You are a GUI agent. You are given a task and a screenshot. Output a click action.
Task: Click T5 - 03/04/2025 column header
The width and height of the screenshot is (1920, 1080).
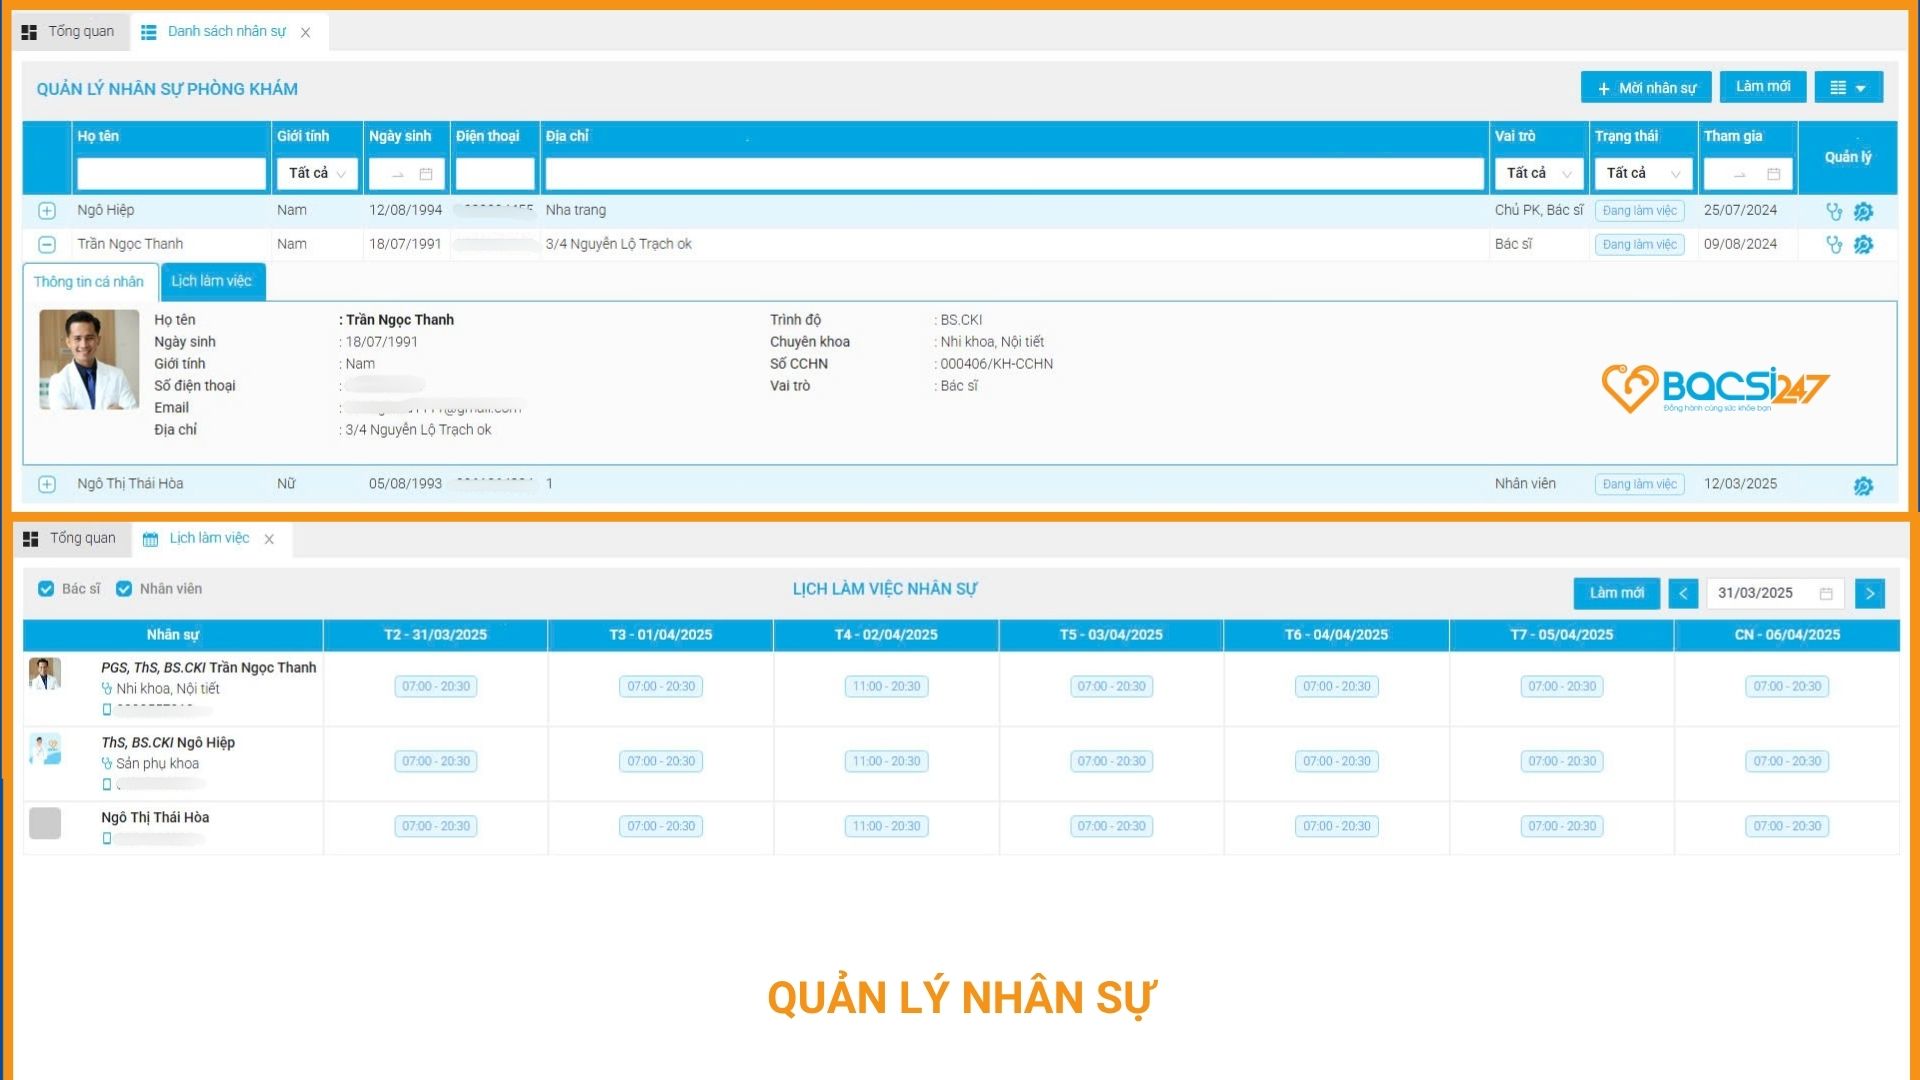pyautogui.click(x=1111, y=636)
